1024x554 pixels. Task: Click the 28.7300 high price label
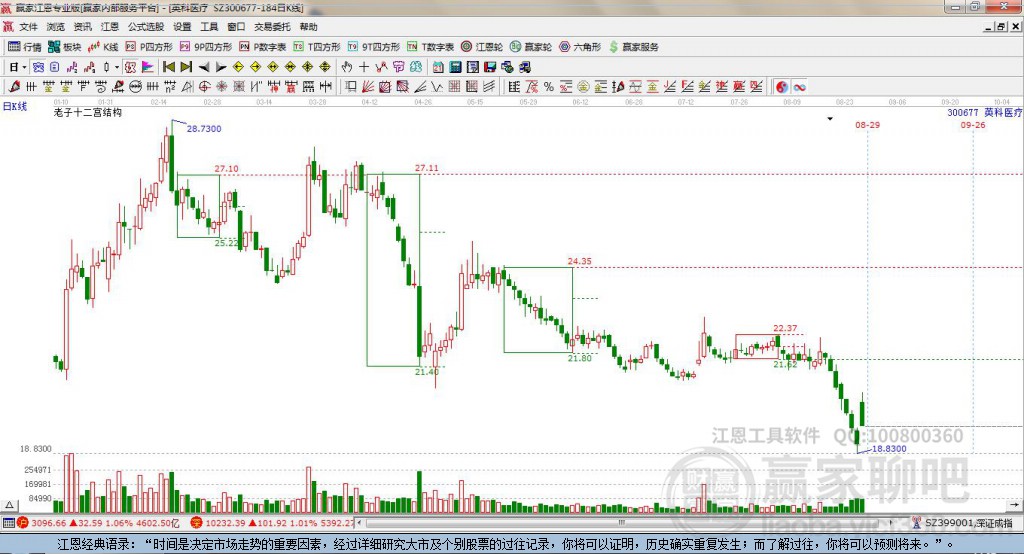tap(204, 129)
